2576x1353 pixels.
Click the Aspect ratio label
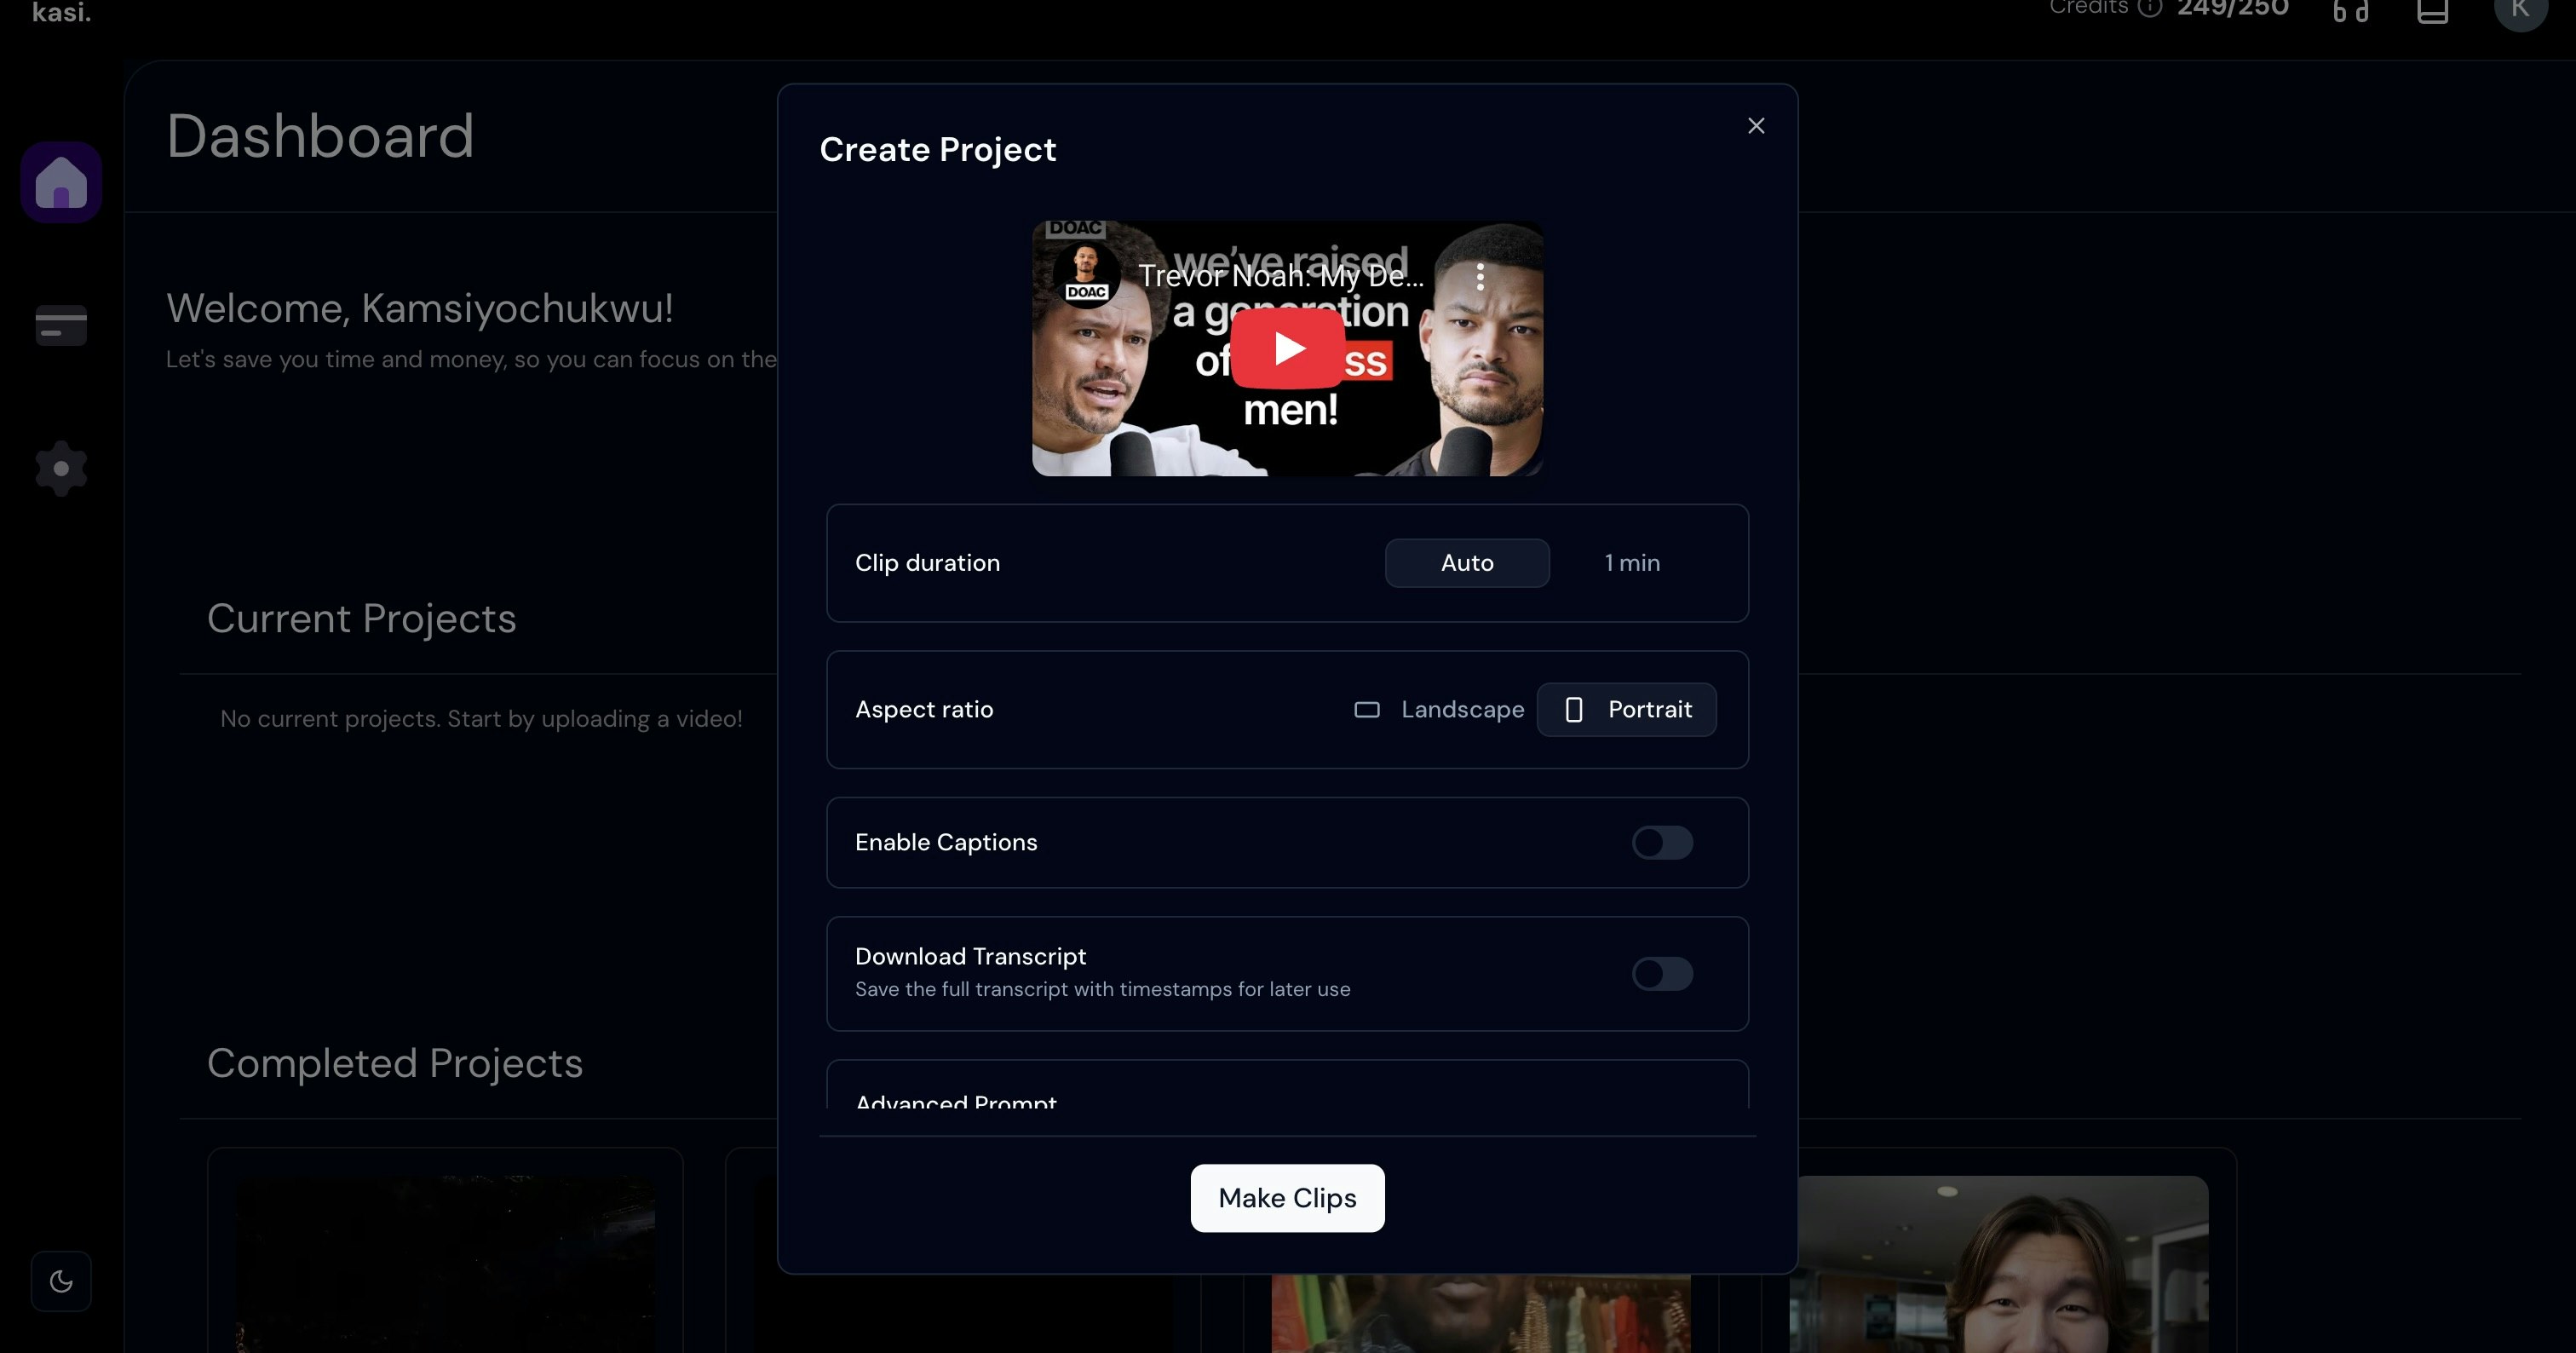tap(924, 710)
